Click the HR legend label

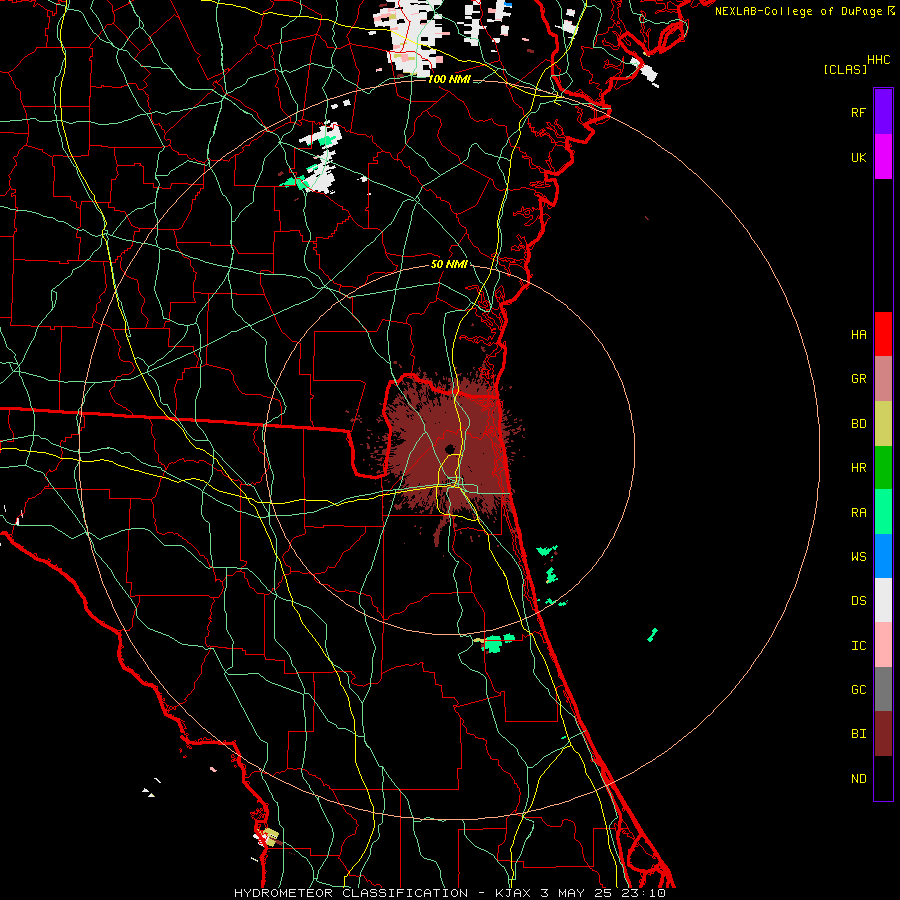(858, 468)
